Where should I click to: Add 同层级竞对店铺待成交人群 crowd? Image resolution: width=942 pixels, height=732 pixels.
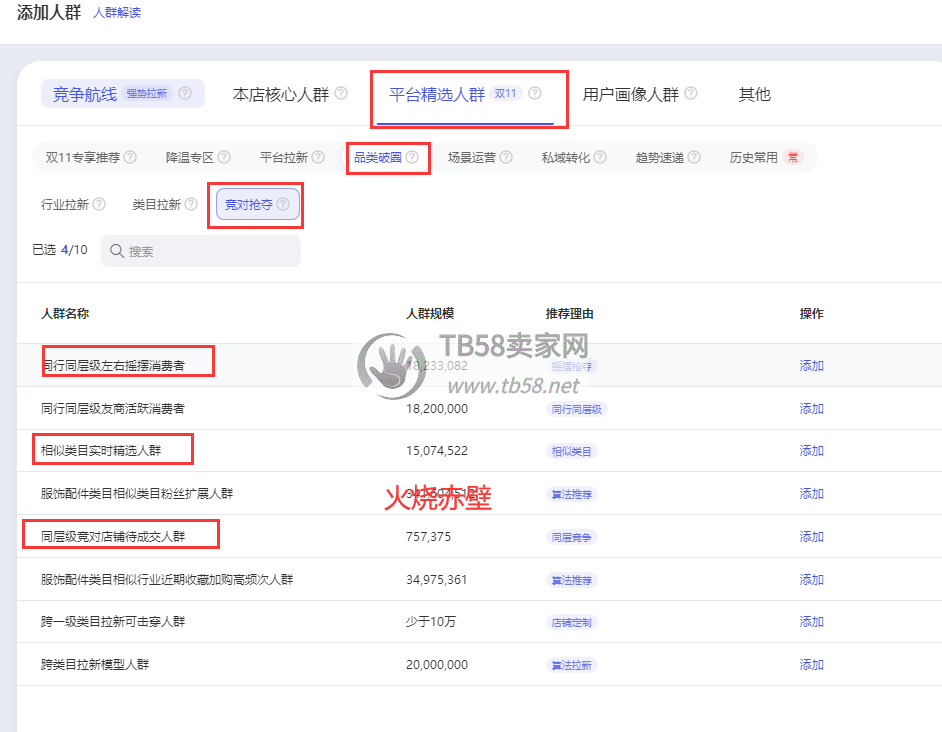(x=811, y=537)
